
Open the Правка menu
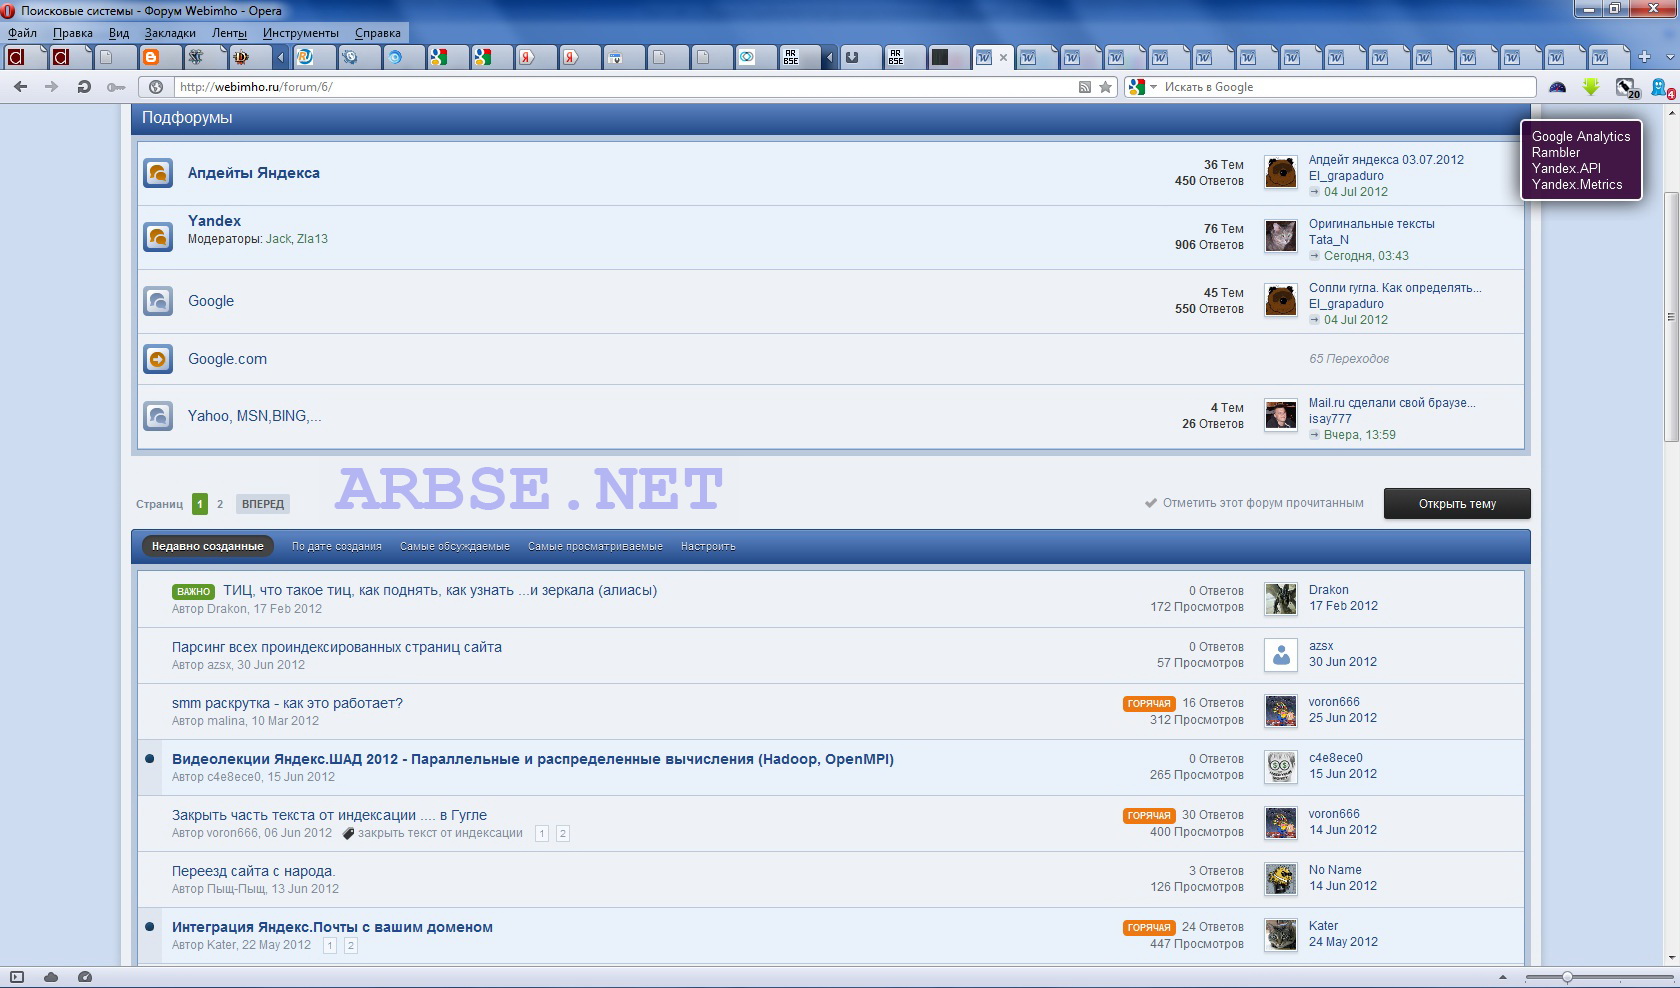click(72, 33)
